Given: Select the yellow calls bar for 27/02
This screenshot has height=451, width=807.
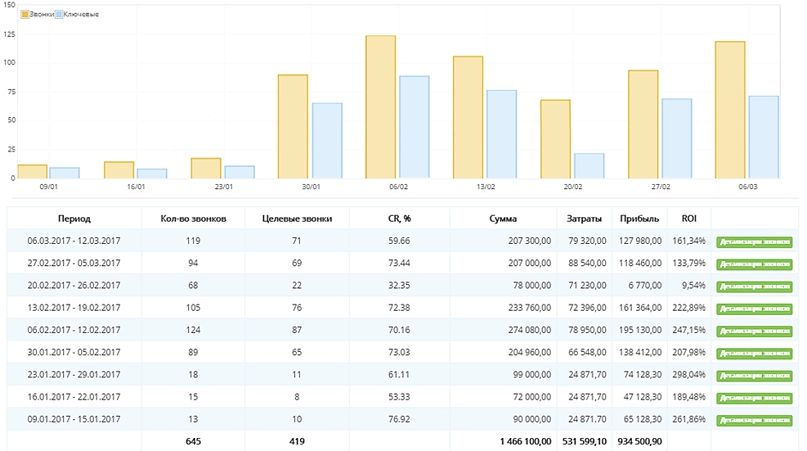Looking at the screenshot, I should [643, 125].
